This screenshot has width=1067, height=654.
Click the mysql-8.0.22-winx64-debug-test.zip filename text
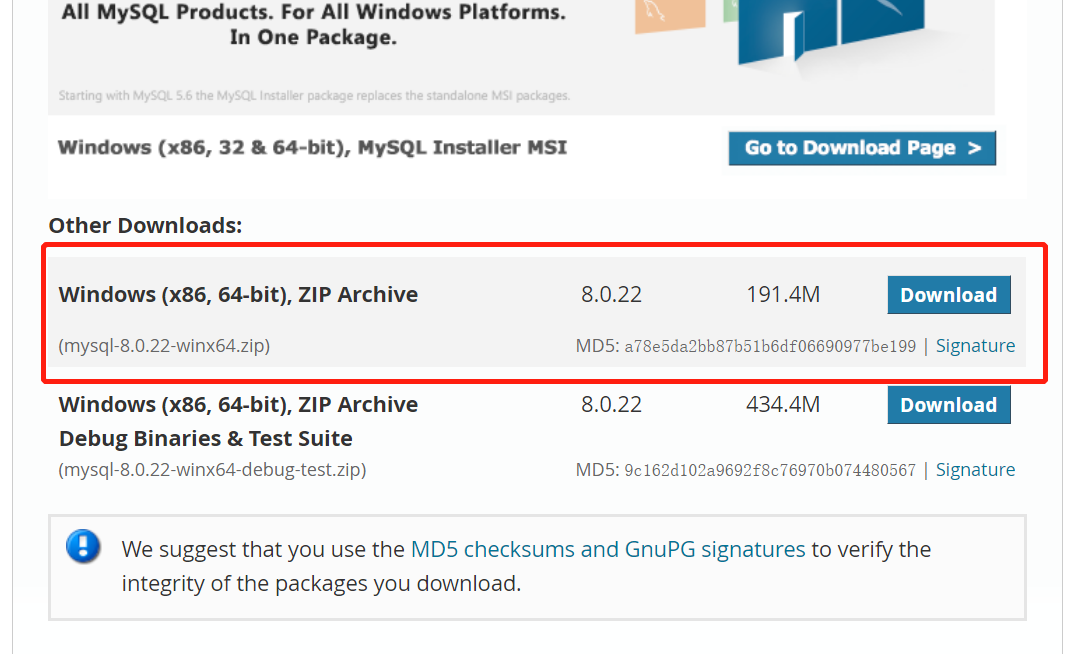(212, 470)
